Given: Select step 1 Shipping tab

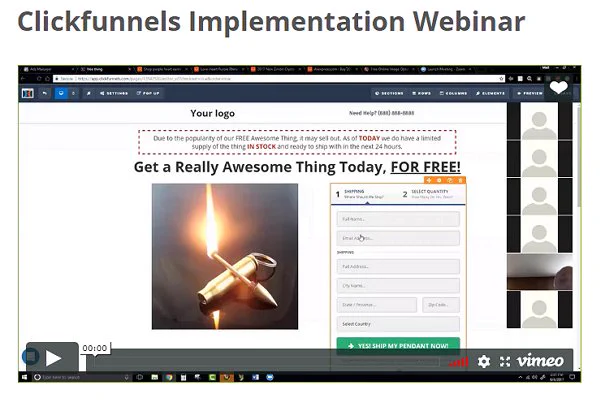Looking at the screenshot, I should point(364,194).
